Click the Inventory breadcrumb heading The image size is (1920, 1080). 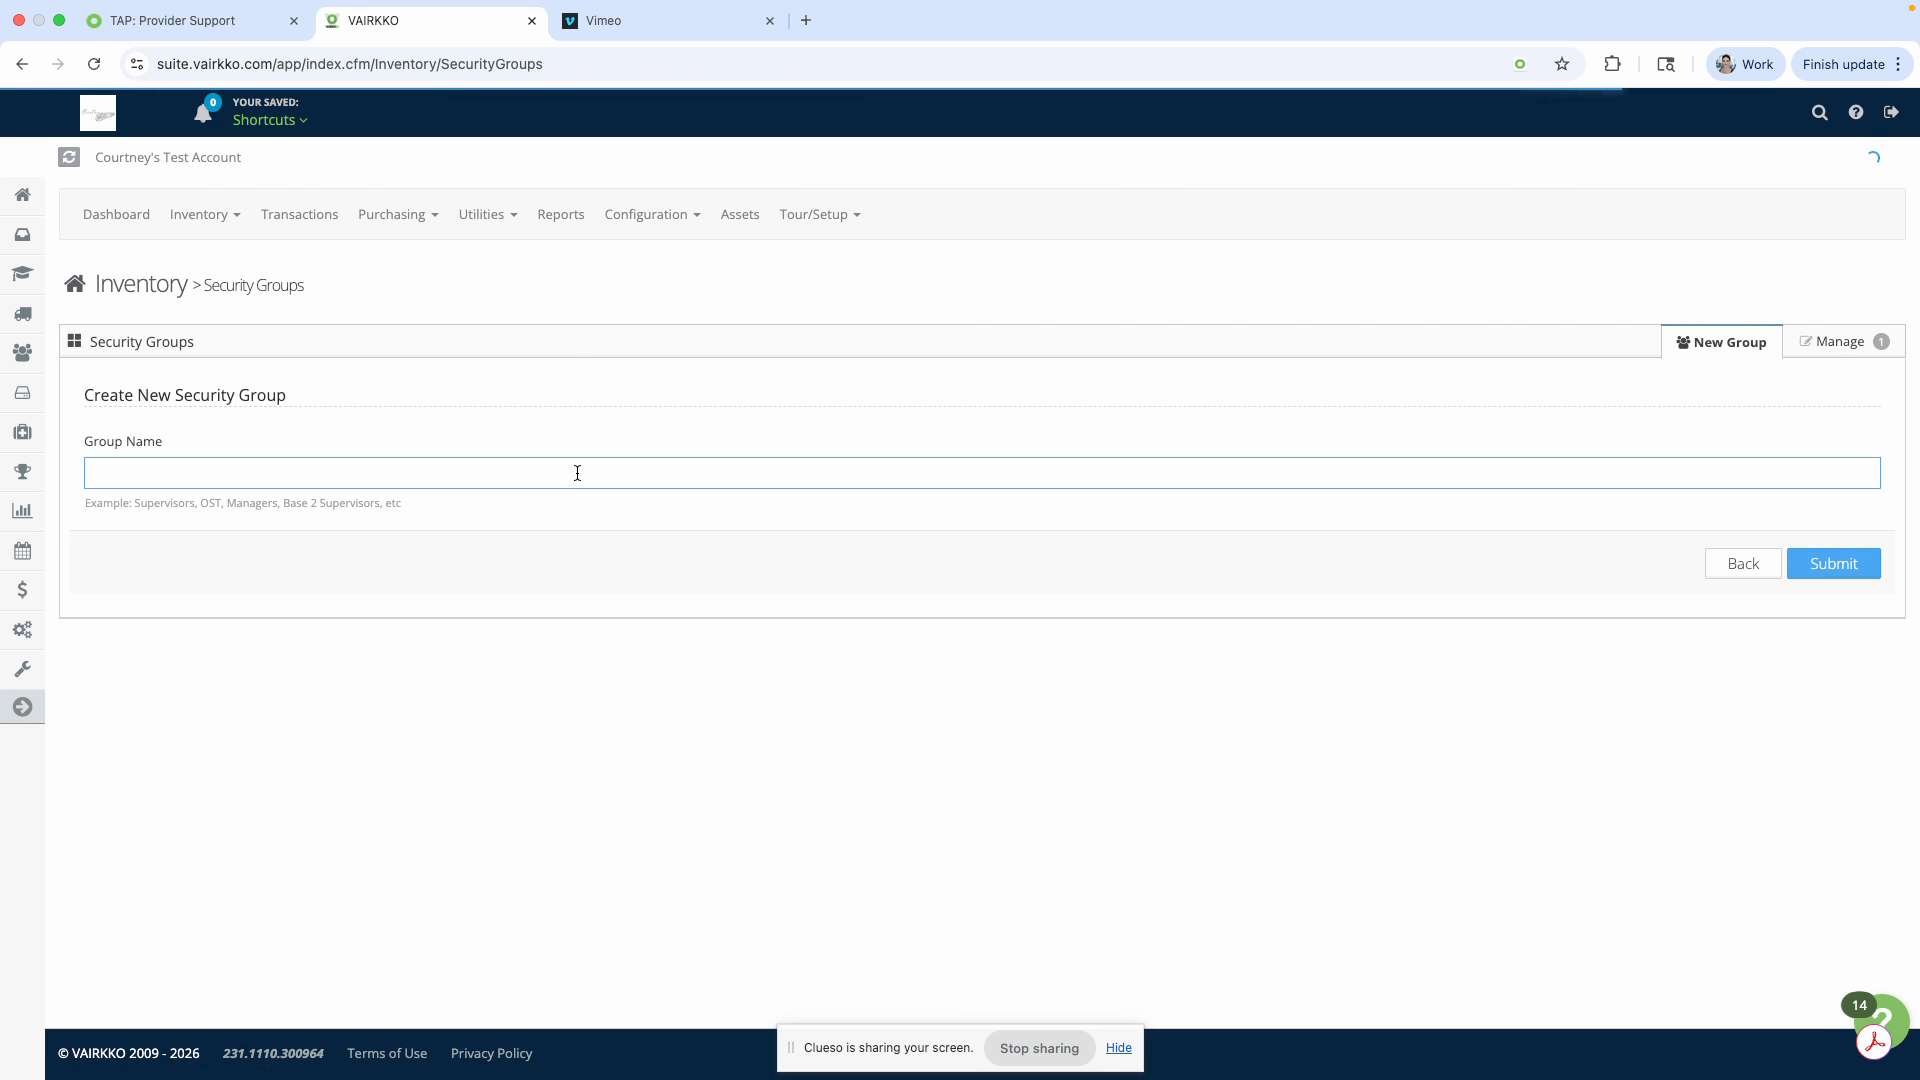pos(141,284)
